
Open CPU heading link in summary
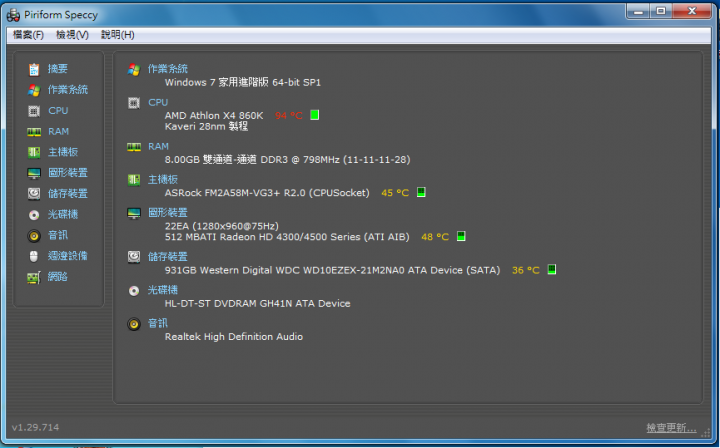158,102
